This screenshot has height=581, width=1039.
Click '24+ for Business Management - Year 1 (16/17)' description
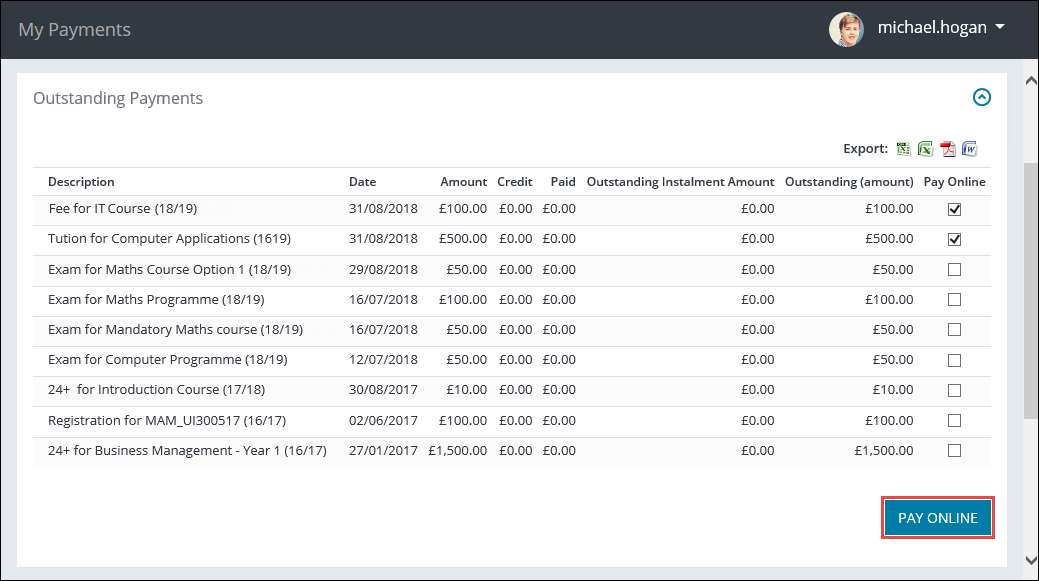click(187, 450)
